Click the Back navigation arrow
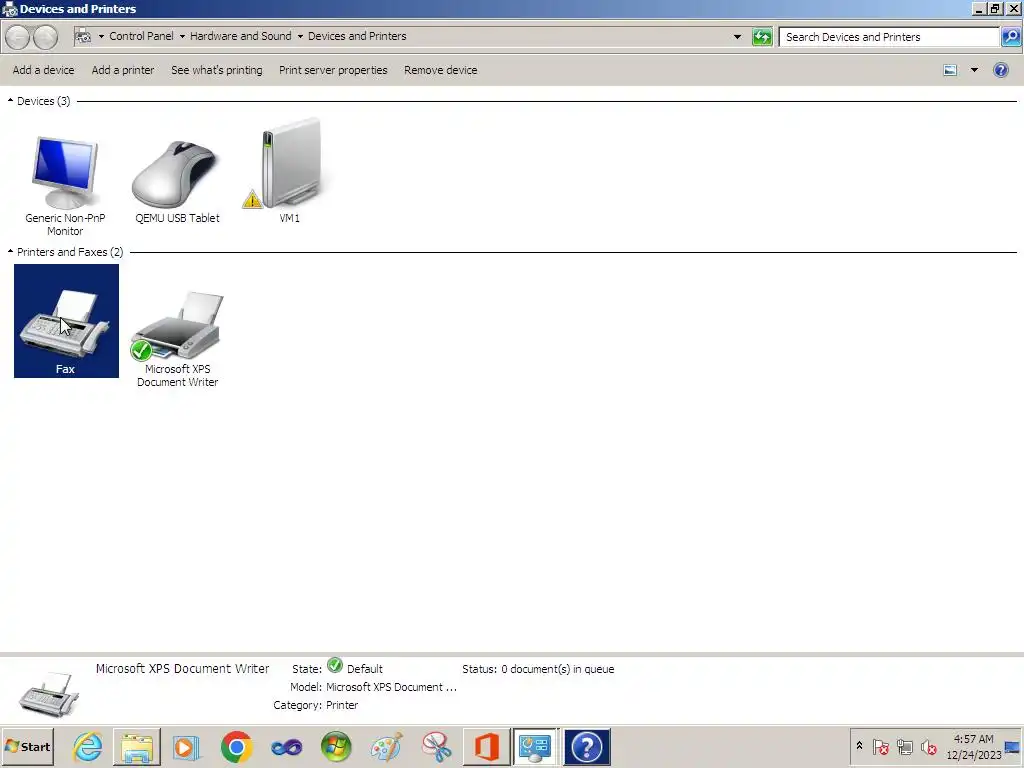 (18, 37)
